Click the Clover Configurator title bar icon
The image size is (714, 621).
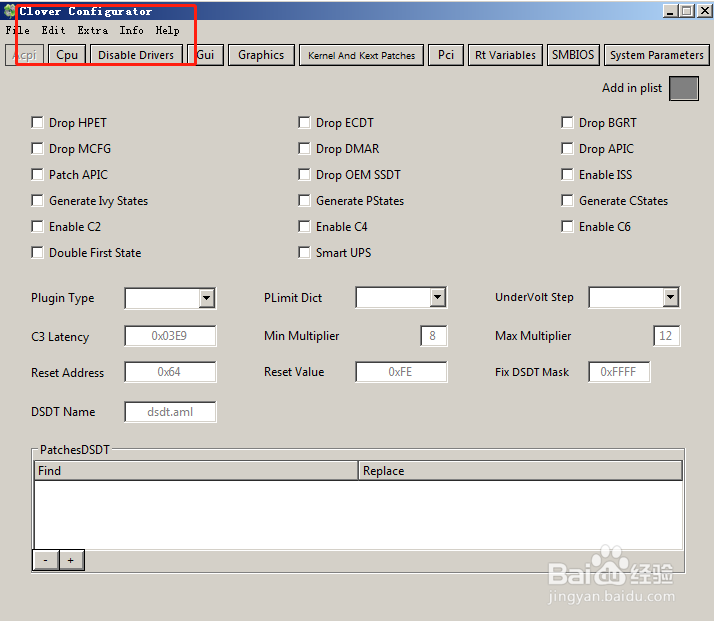coord(9,11)
